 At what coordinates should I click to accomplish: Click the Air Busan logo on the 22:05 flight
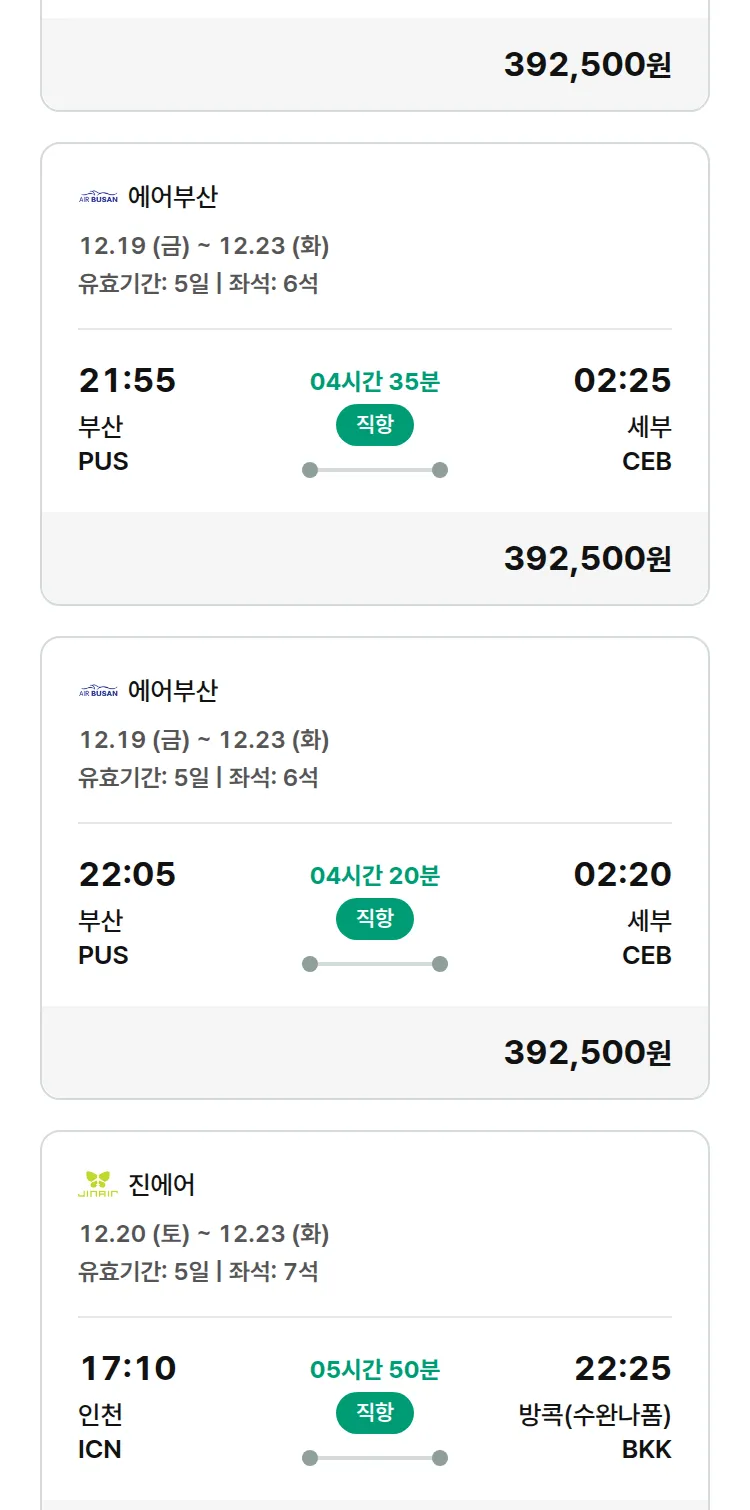coord(98,691)
